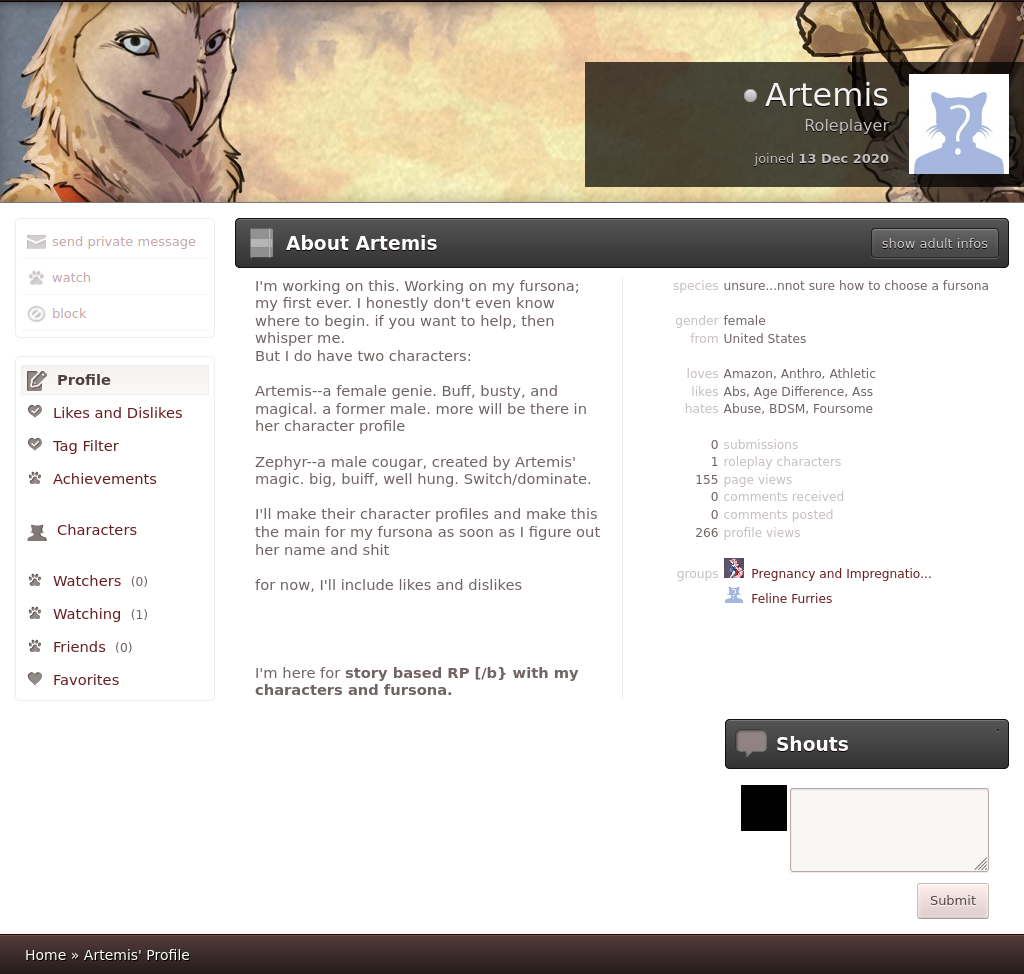Open the Characters page

[97, 530]
